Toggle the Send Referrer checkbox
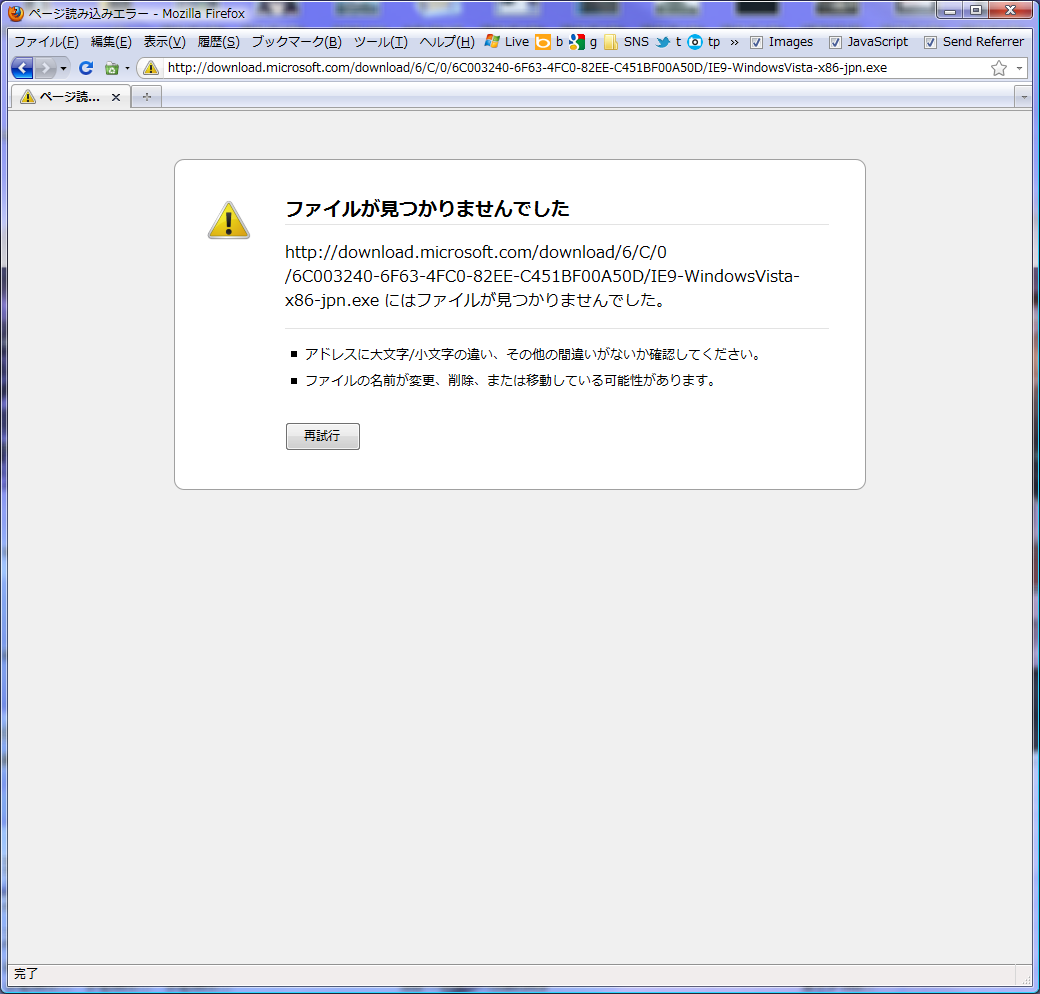The height and width of the screenshot is (994, 1040). tap(931, 42)
